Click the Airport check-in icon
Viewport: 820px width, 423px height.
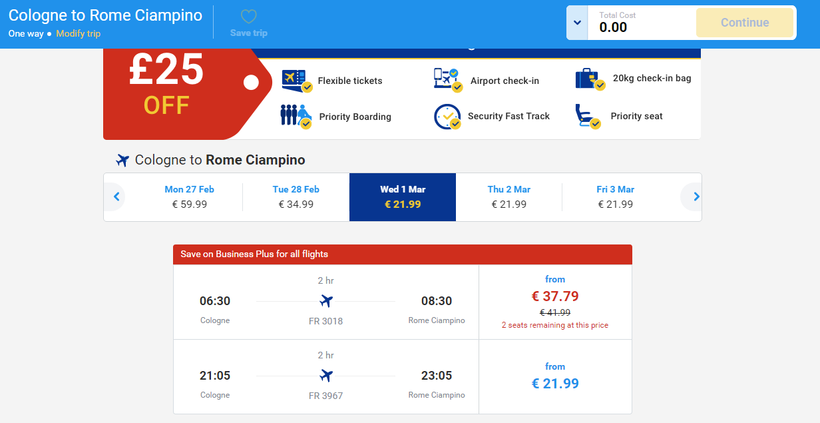tap(447, 80)
